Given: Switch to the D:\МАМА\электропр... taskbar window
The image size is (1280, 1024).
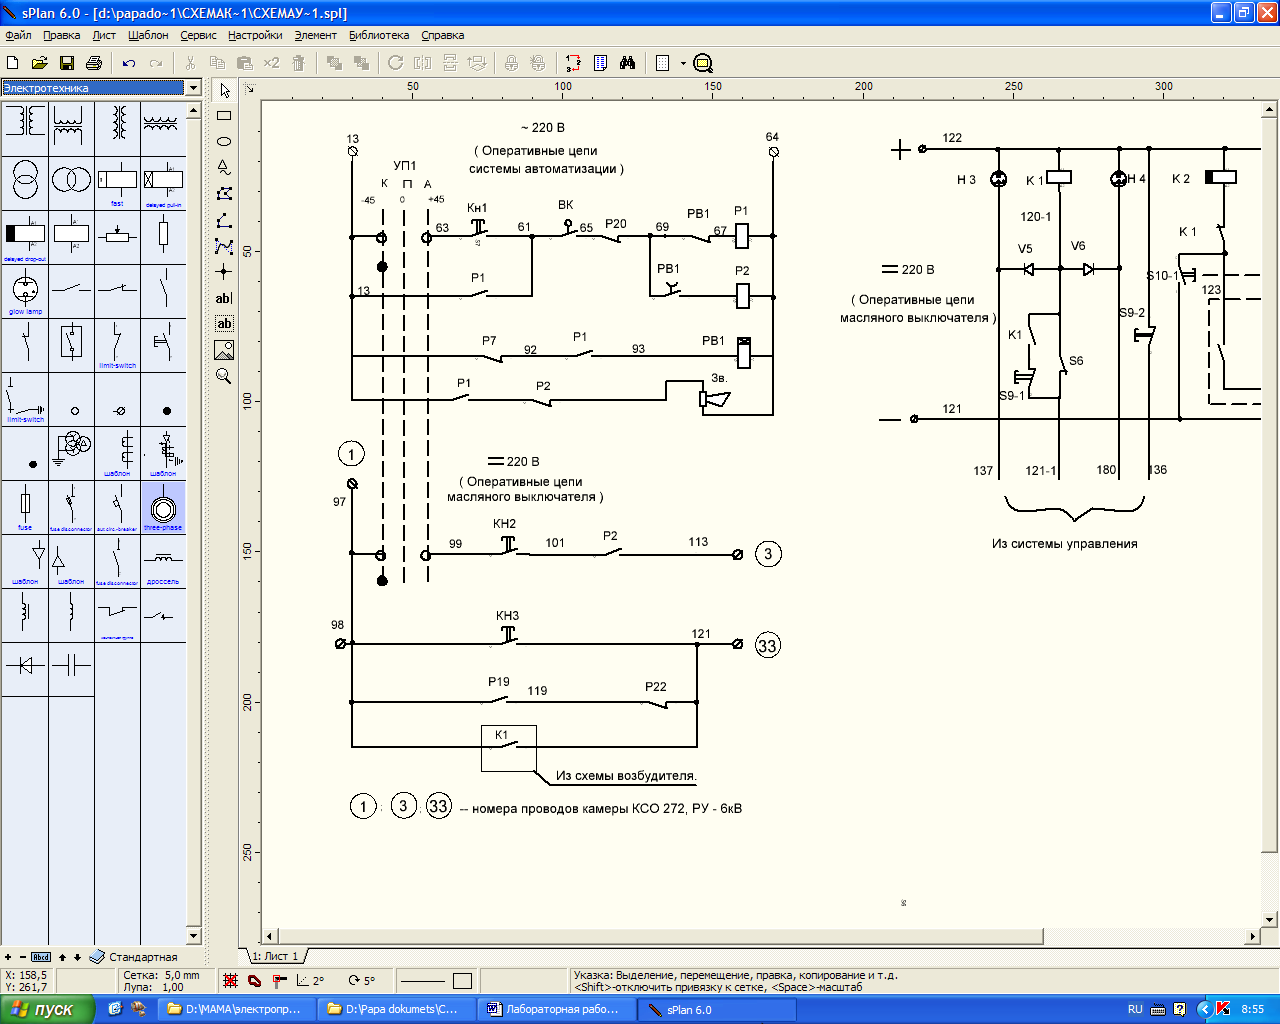Looking at the screenshot, I should pyautogui.click(x=234, y=1009).
